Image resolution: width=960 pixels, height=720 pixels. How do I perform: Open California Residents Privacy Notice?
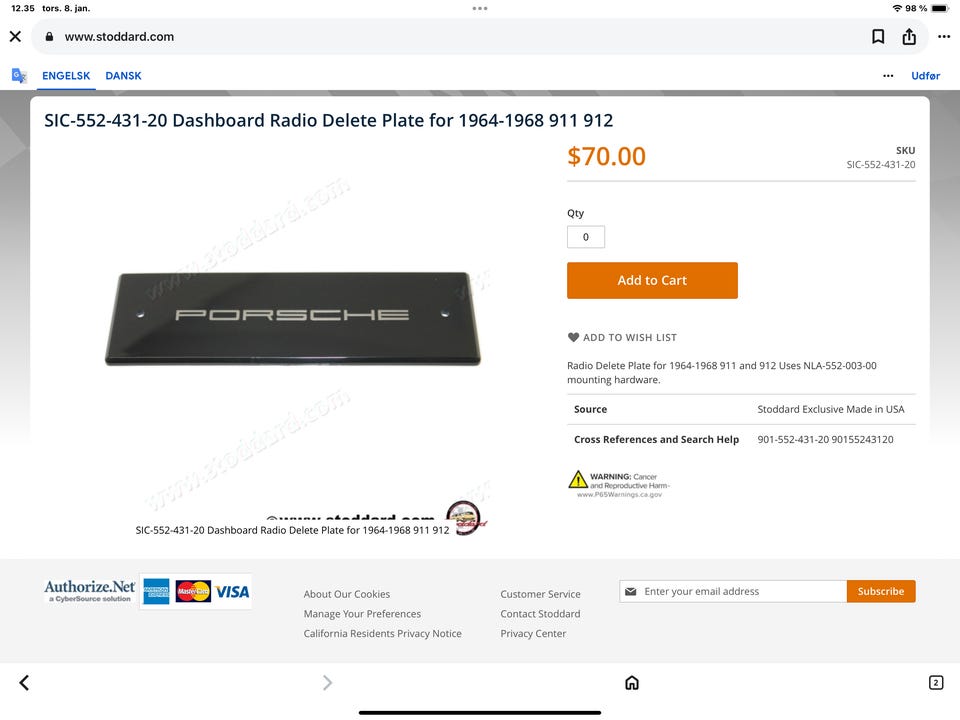point(383,634)
